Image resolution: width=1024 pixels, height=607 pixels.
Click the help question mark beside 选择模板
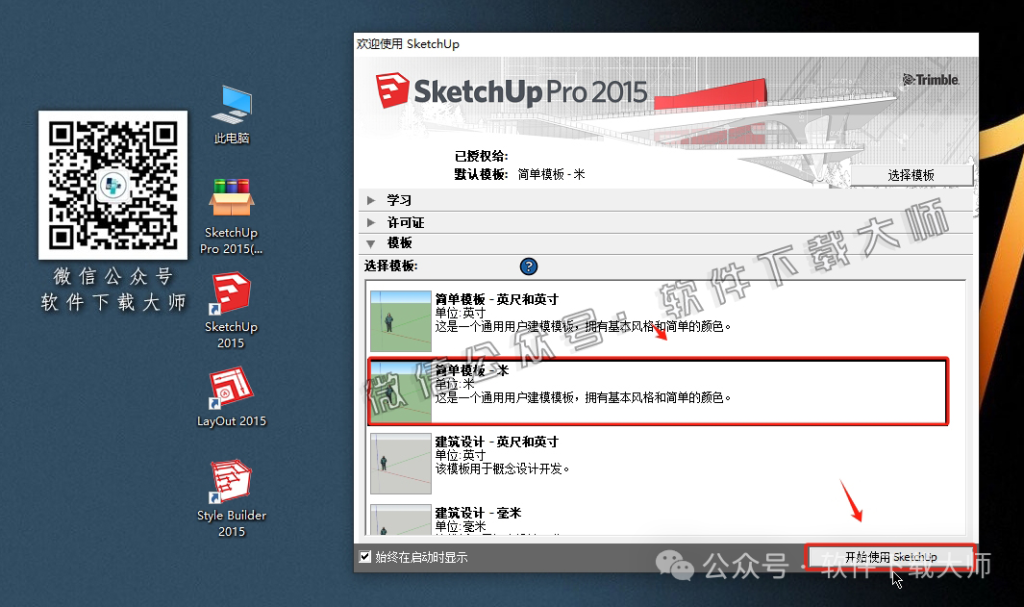point(528,266)
